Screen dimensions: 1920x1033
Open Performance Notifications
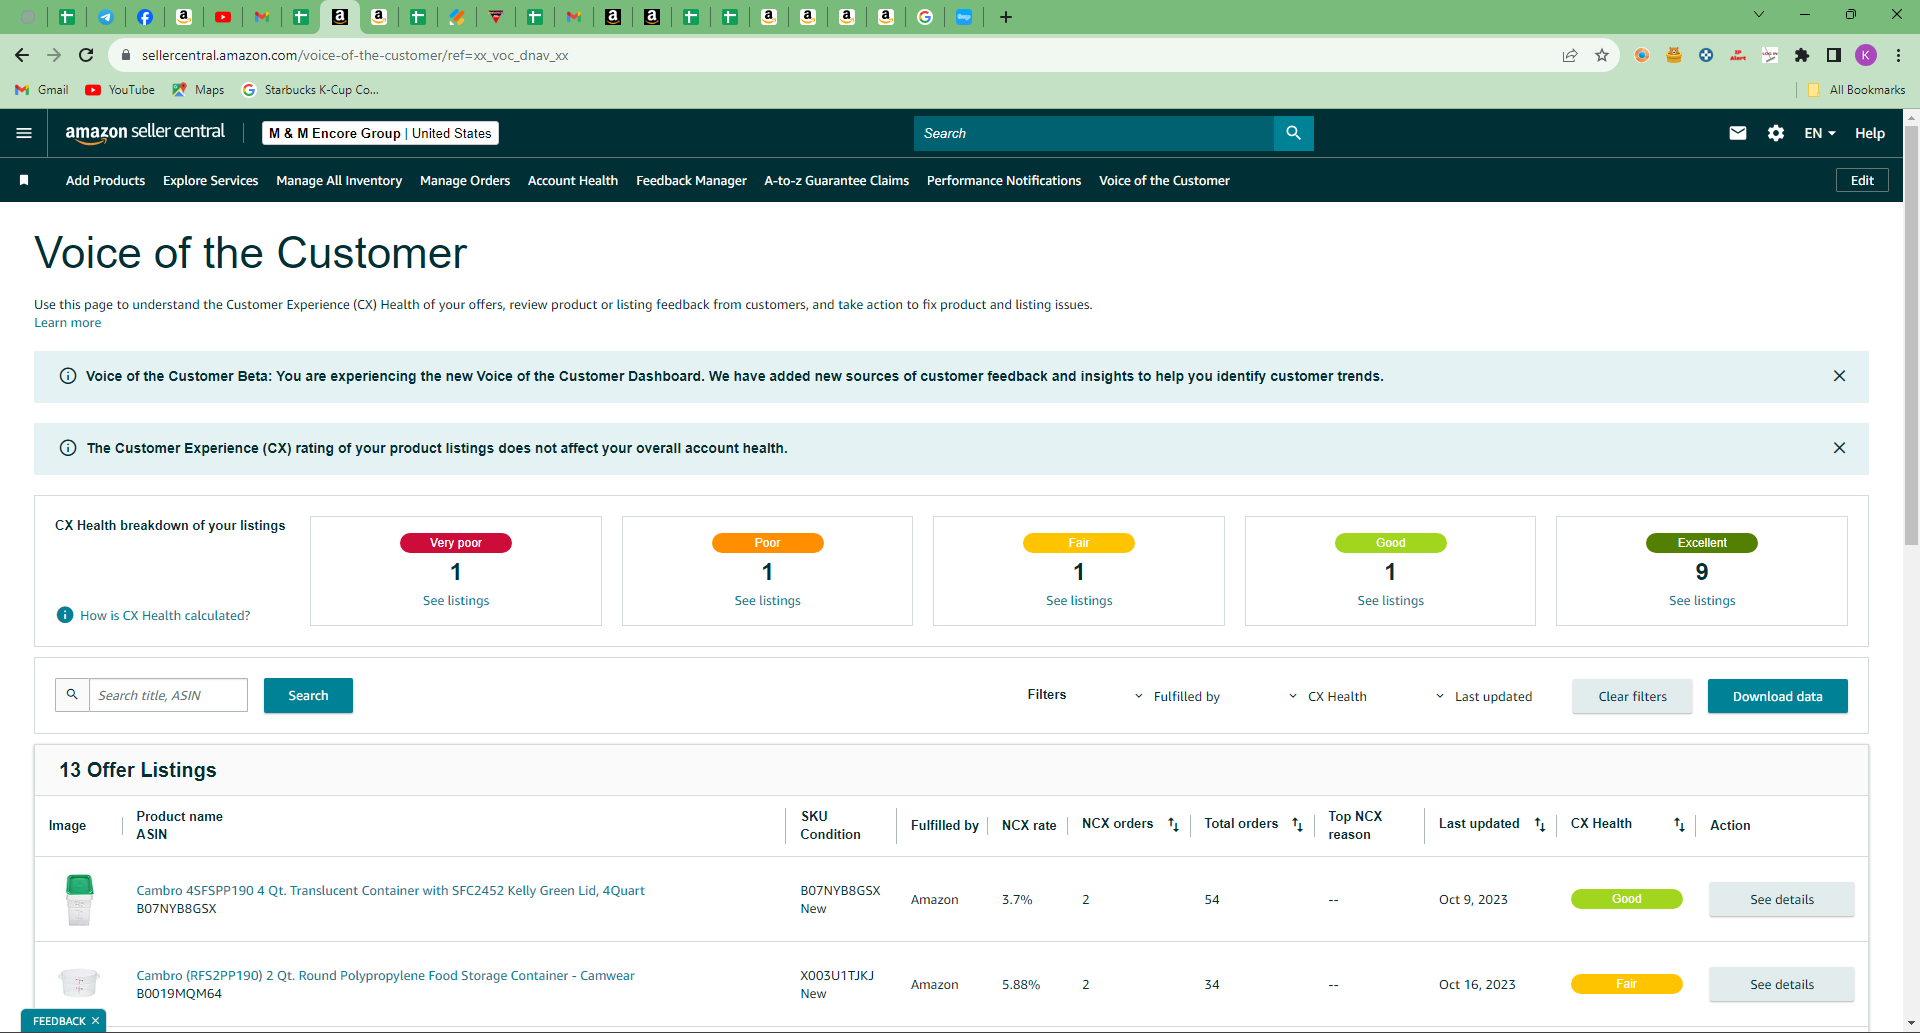(1004, 180)
